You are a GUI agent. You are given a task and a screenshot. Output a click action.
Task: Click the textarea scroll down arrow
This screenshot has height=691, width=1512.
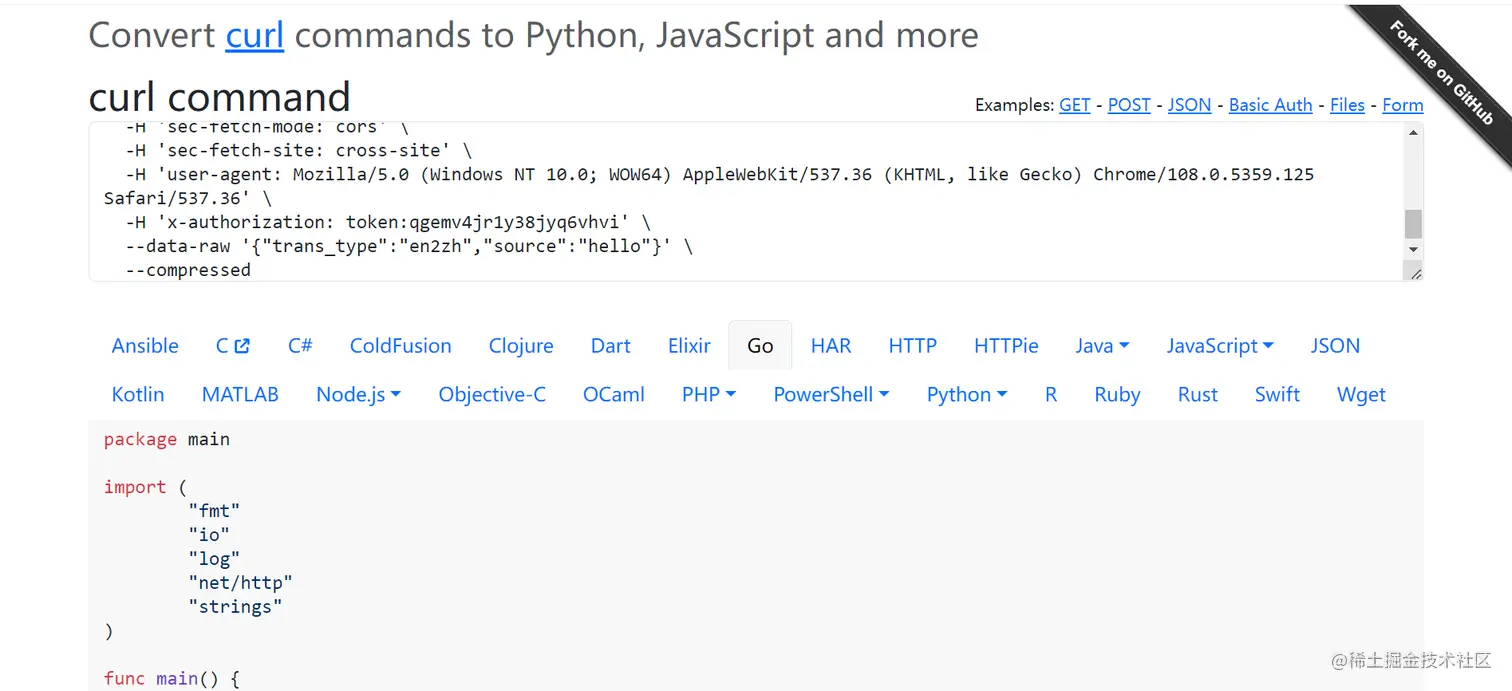pos(1413,249)
